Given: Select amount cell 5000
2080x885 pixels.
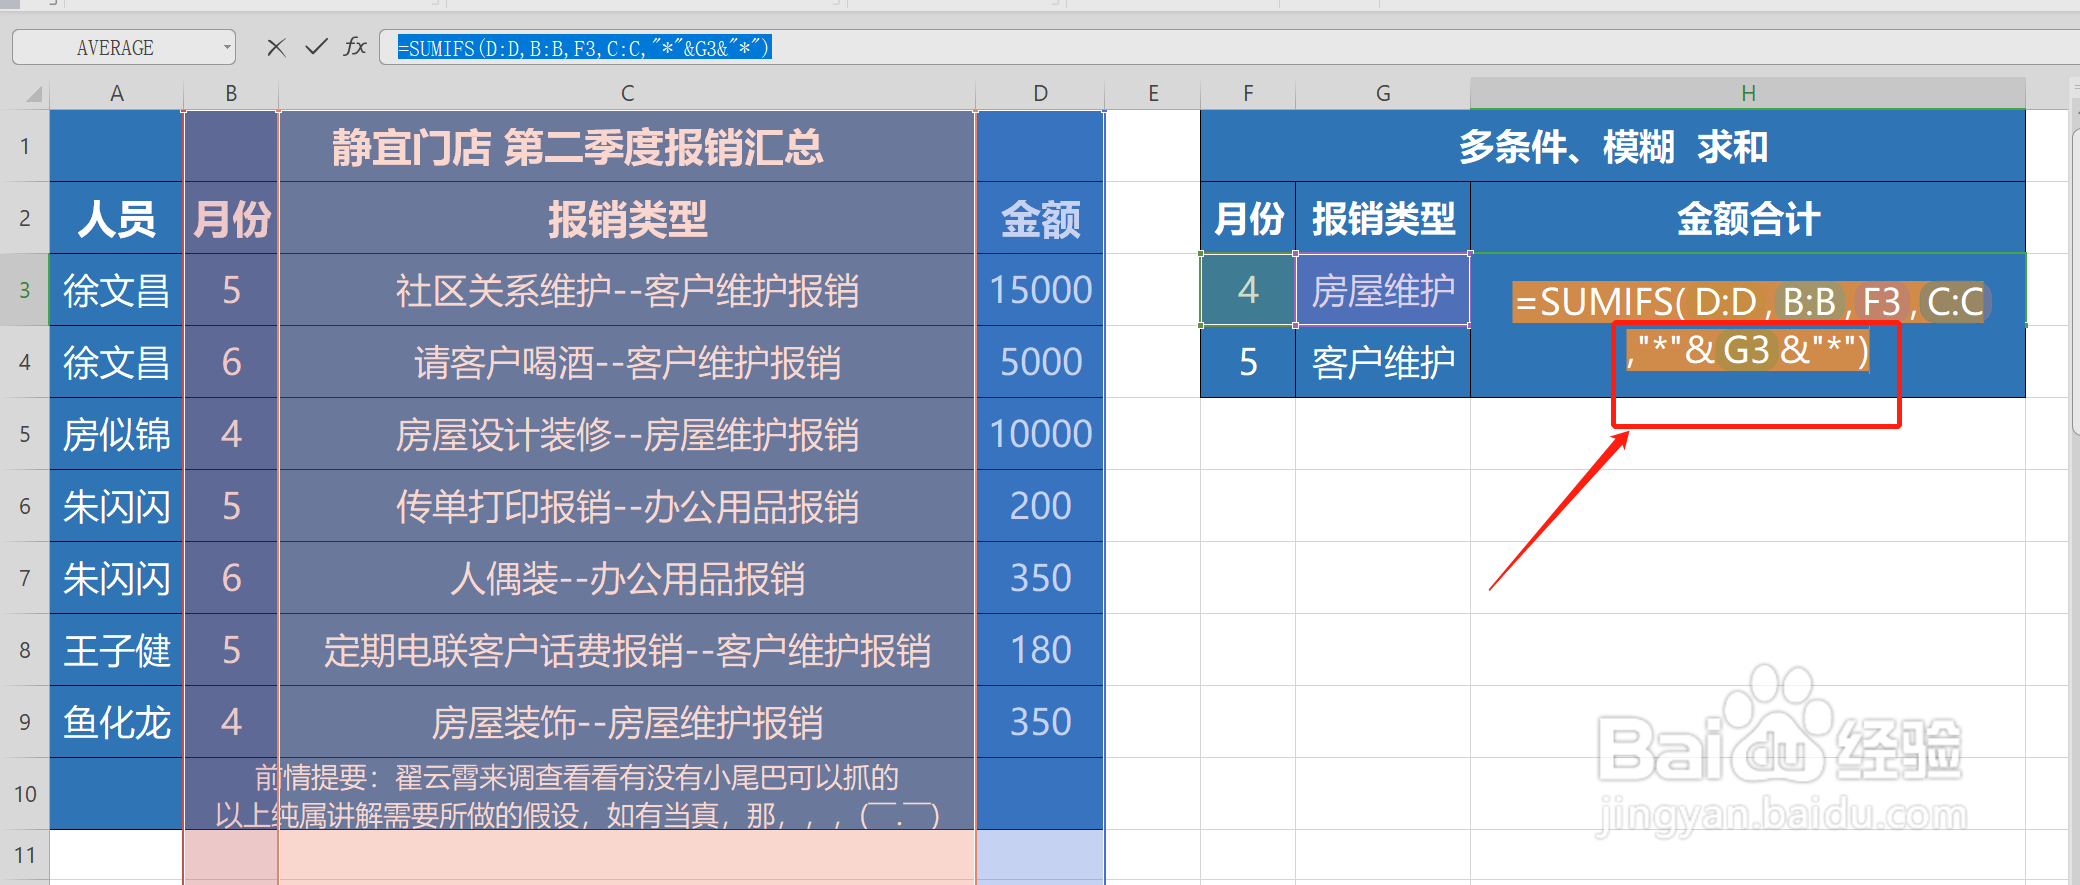Looking at the screenshot, I should pyautogui.click(x=1040, y=362).
